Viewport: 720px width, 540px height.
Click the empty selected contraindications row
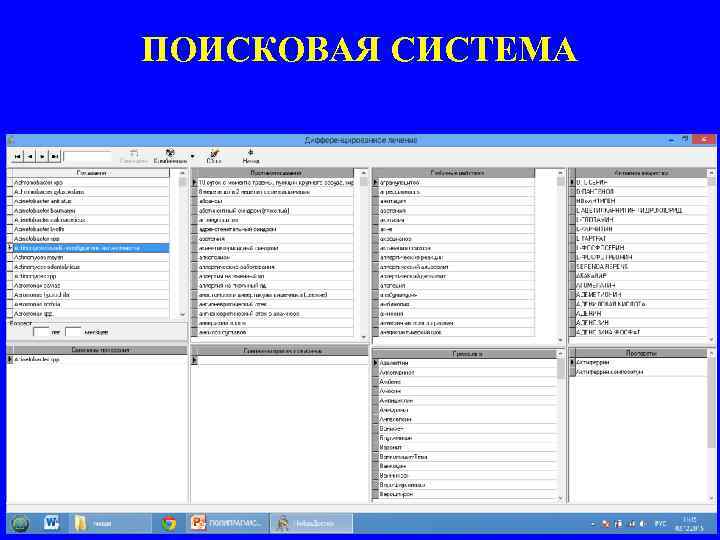pyautogui.click(x=282, y=360)
